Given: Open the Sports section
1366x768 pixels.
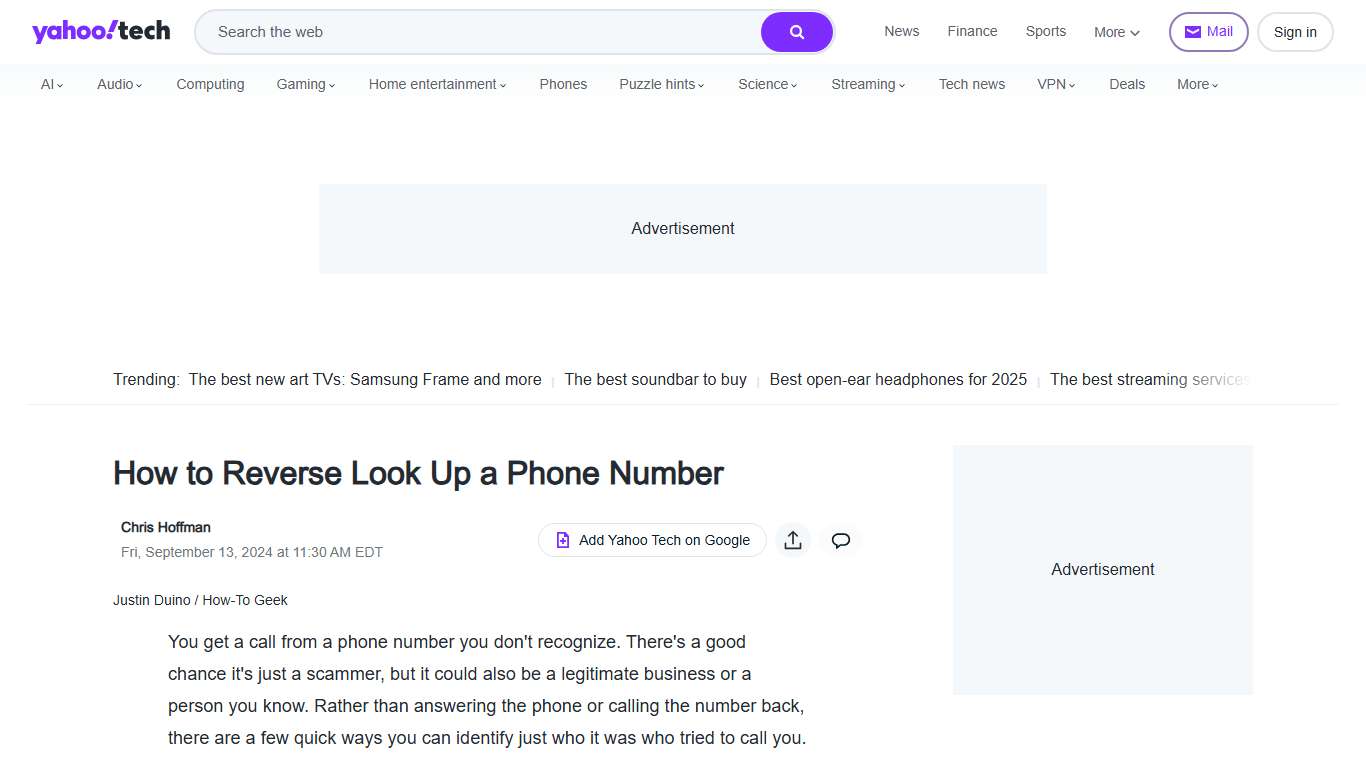Looking at the screenshot, I should [x=1045, y=31].
